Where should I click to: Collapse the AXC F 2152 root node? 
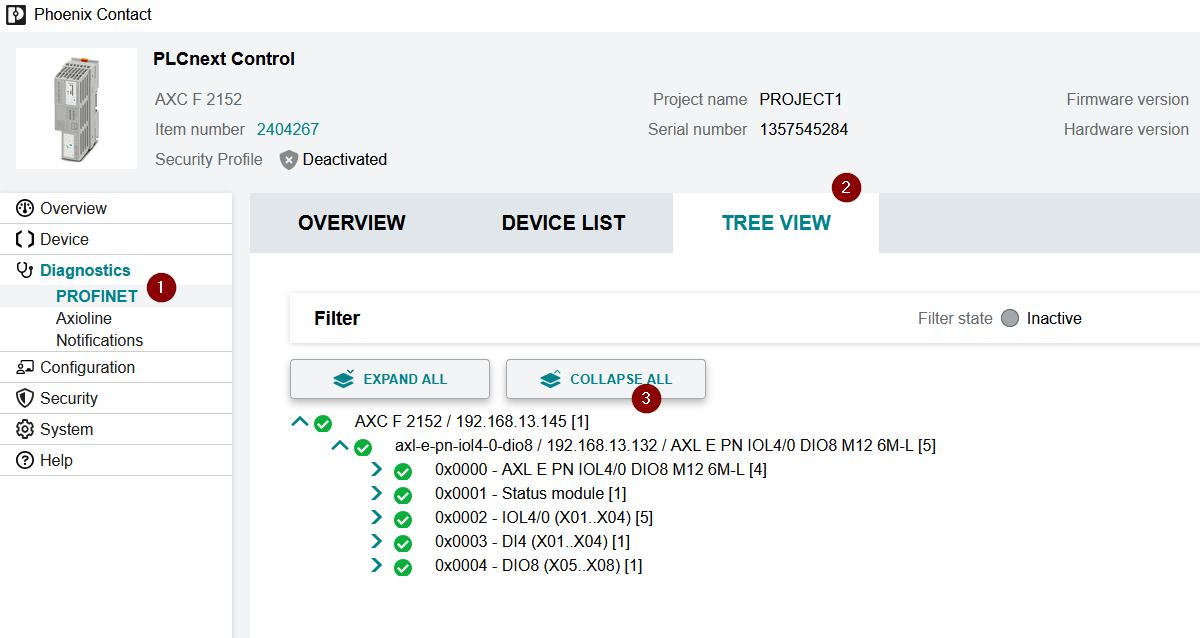(x=299, y=422)
